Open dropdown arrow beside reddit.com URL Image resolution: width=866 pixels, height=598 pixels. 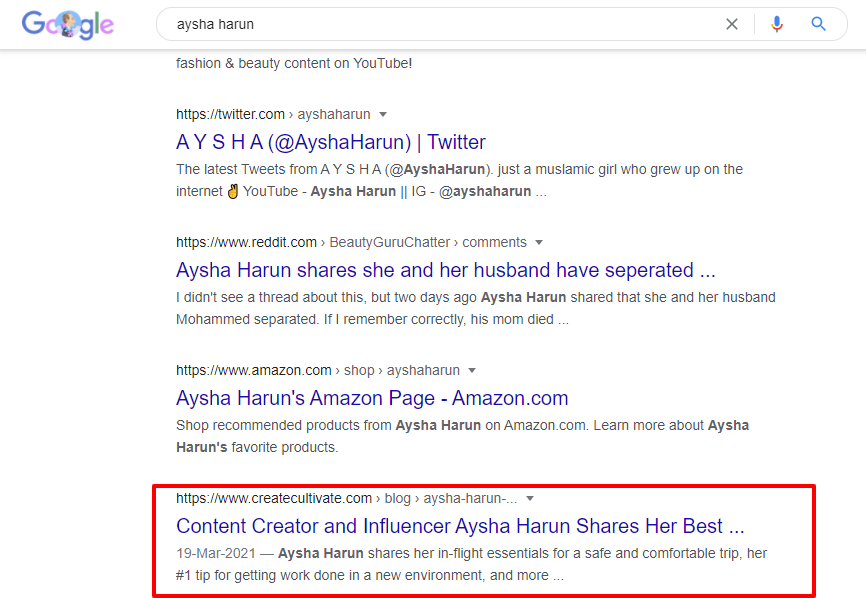tap(539, 242)
